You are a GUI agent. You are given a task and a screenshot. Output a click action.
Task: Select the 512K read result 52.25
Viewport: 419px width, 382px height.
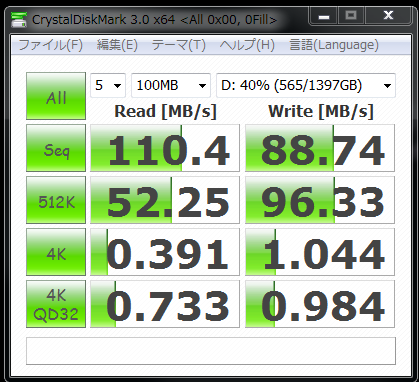click(165, 200)
